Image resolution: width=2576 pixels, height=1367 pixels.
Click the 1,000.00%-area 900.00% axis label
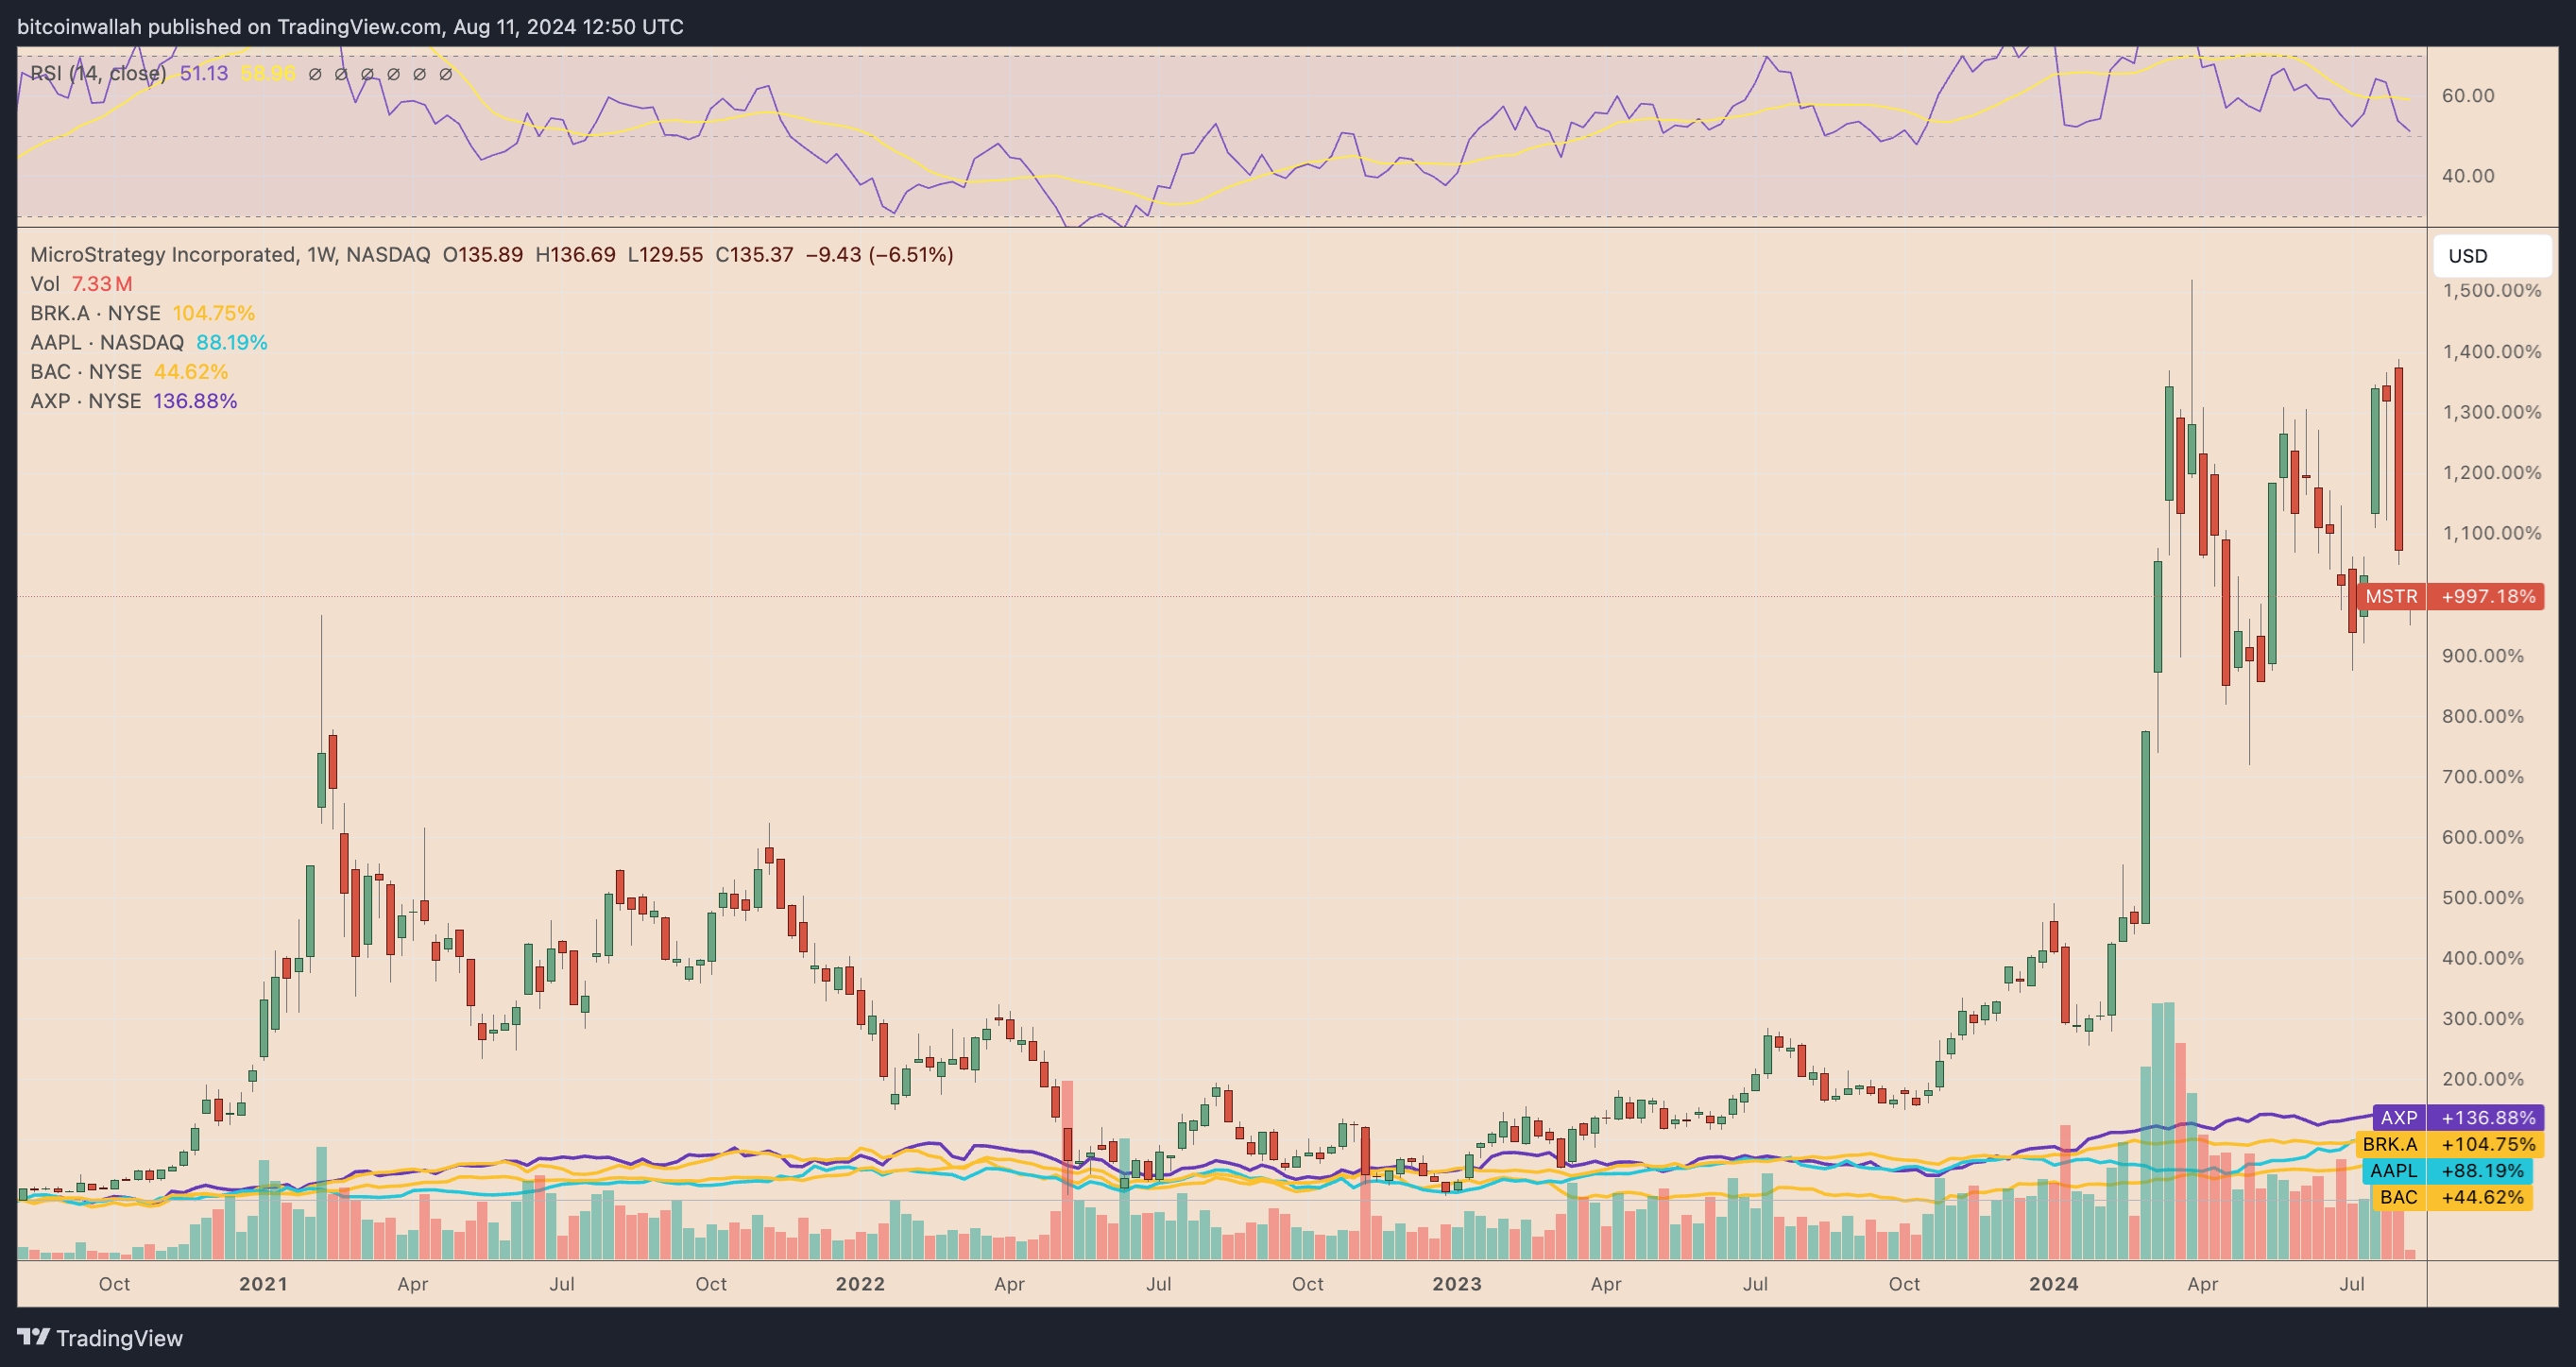2483,656
